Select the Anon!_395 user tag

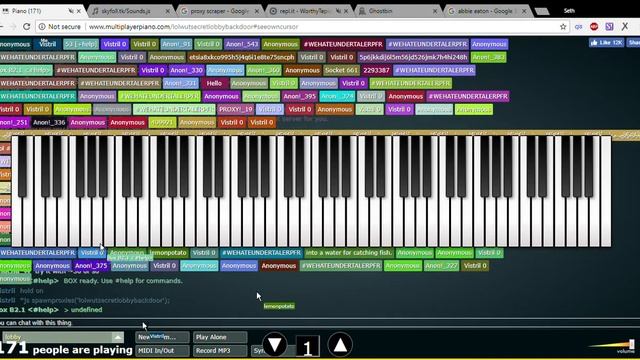(300, 96)
